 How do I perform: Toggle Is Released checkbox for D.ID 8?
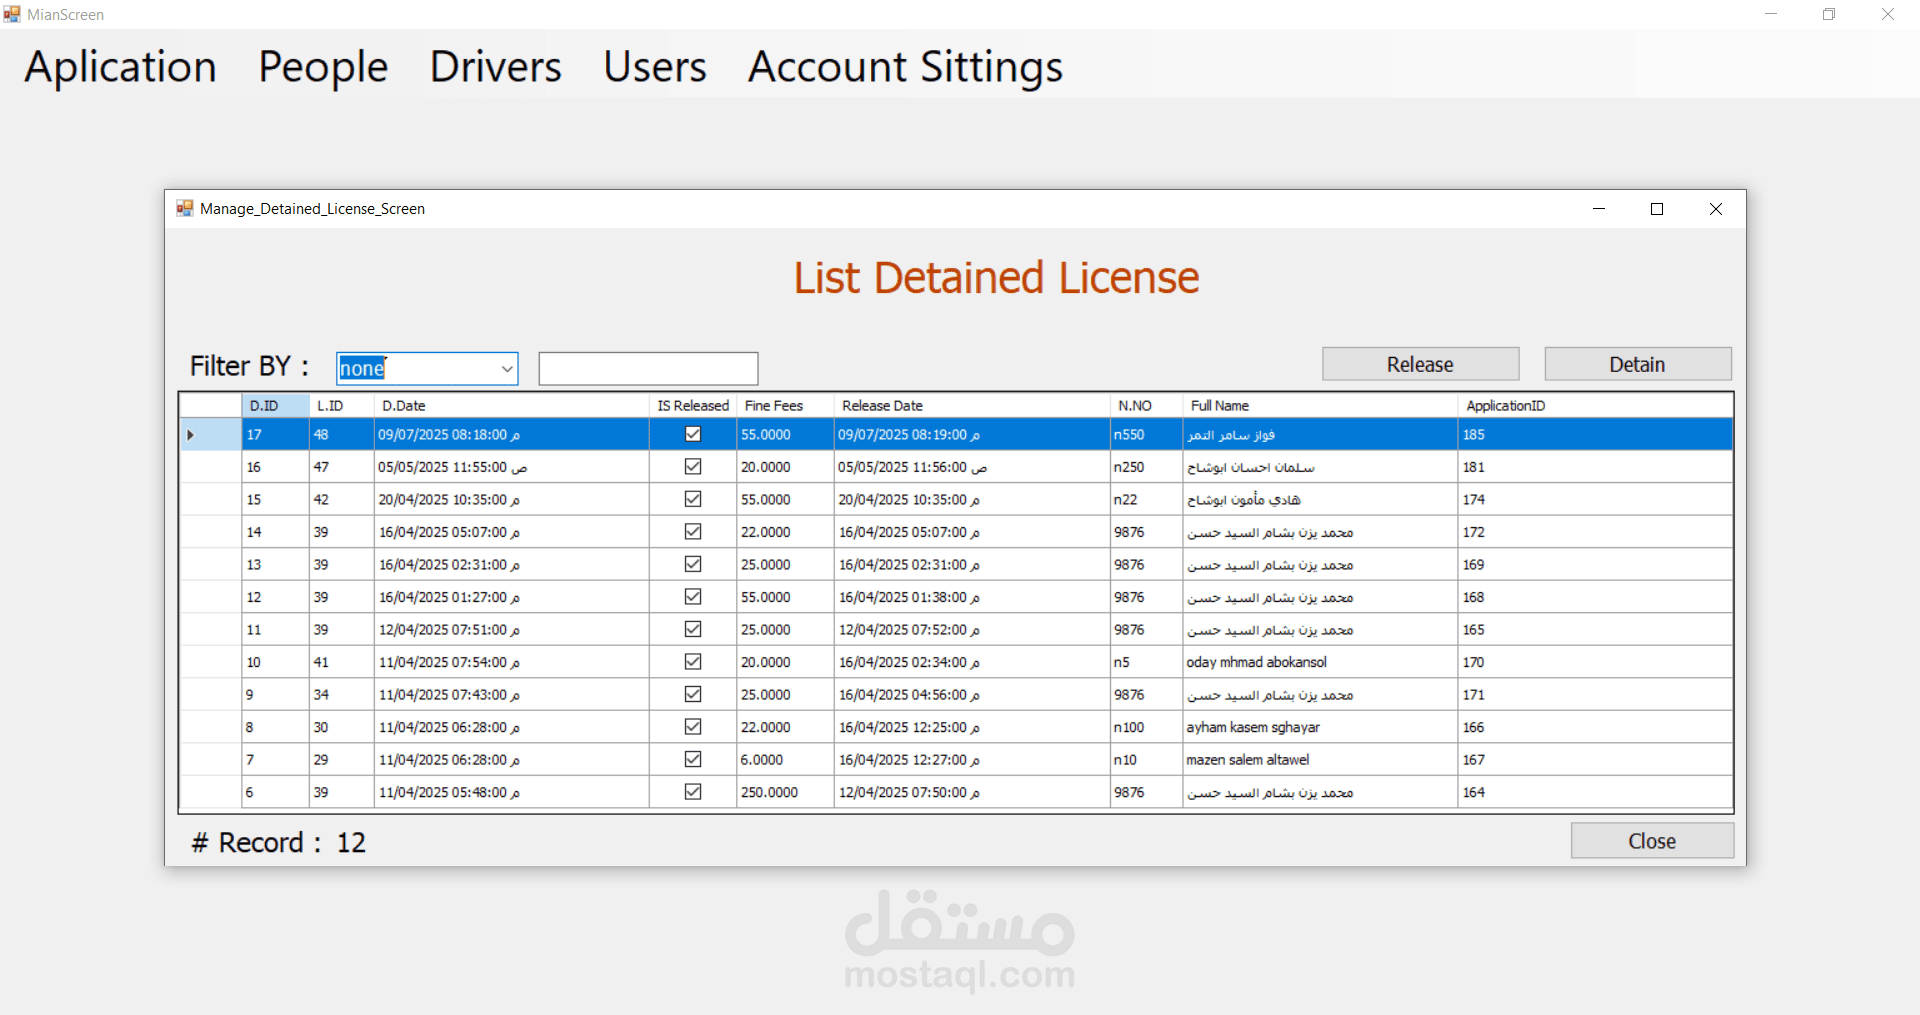point(693,727)
